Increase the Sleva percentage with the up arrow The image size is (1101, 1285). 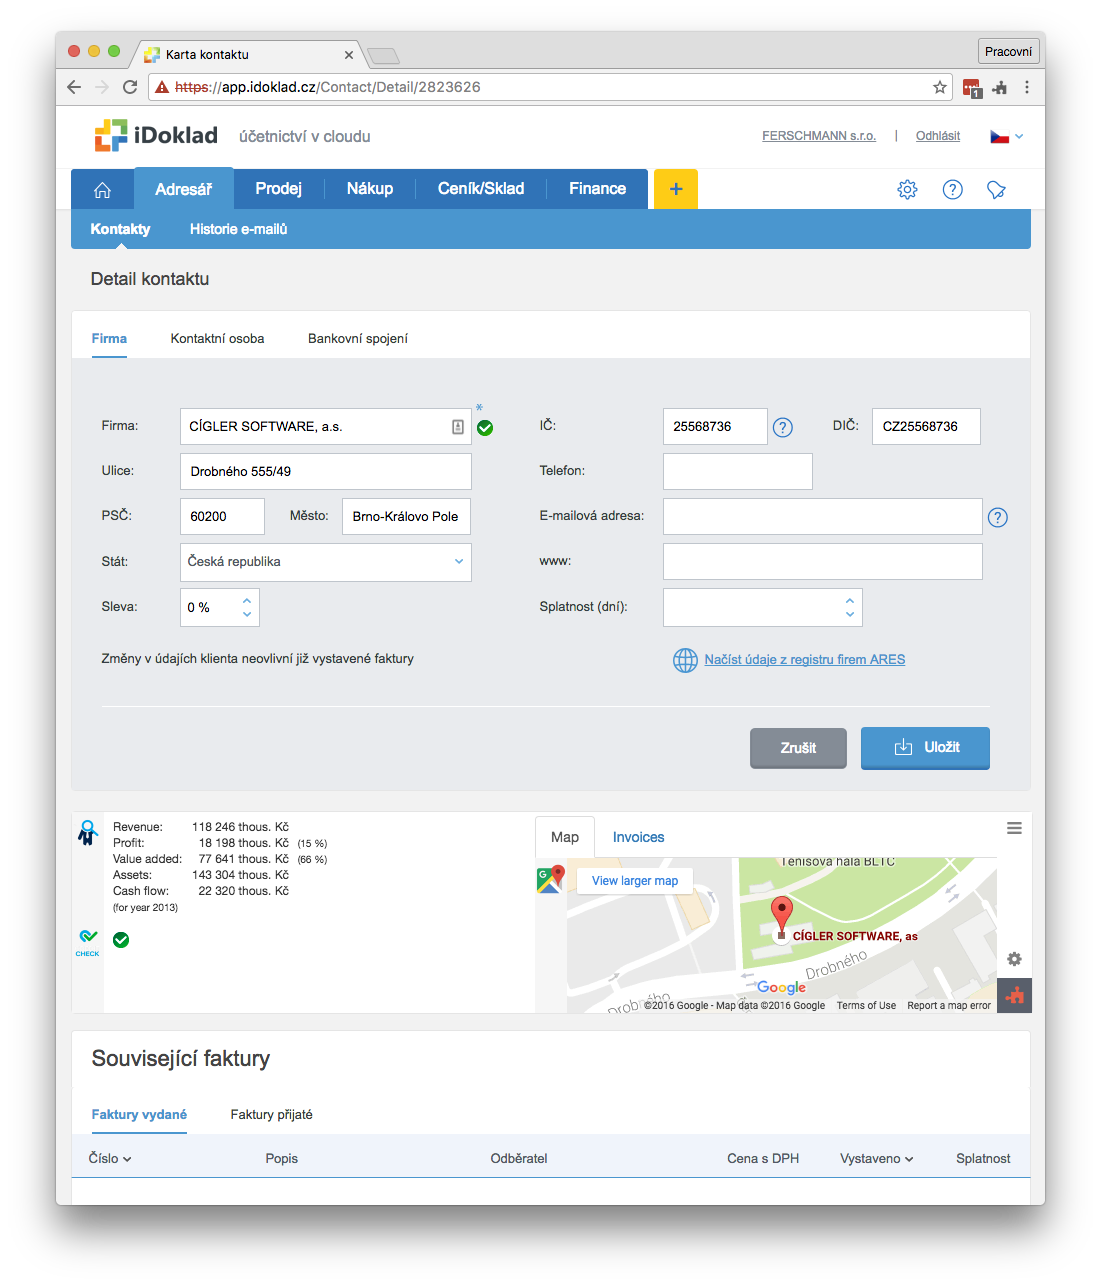pos(247,600)
